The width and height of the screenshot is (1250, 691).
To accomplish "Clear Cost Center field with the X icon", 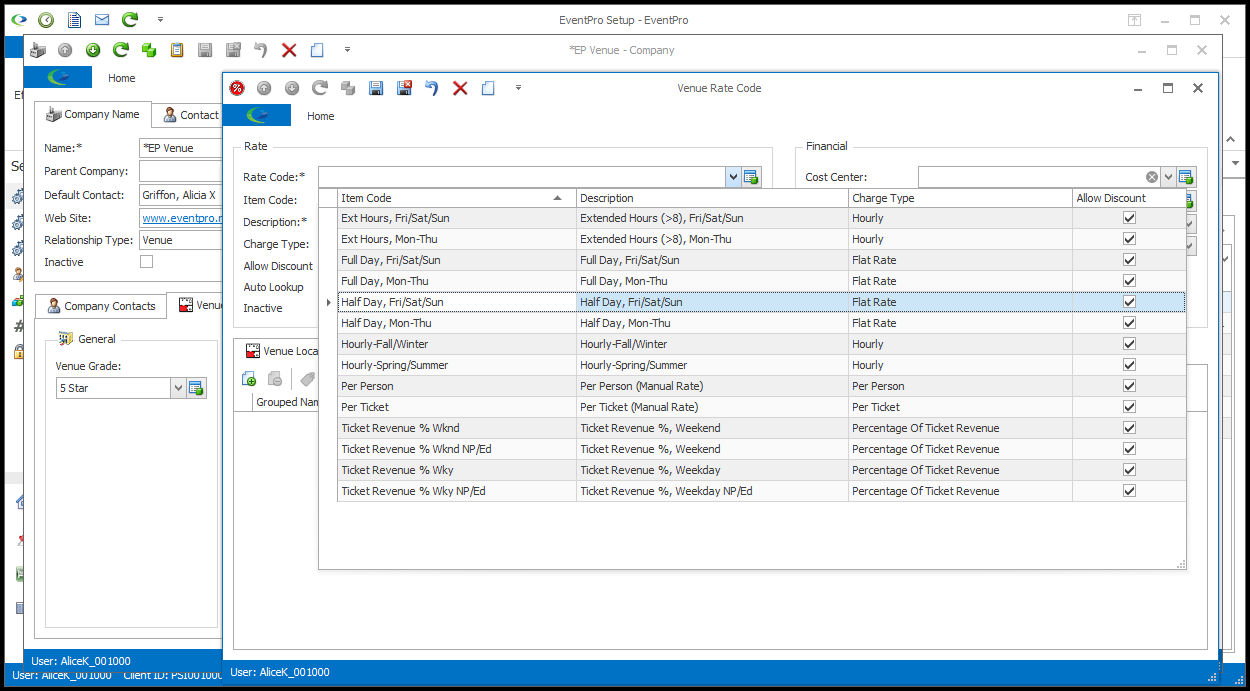I will point(1152,177).
